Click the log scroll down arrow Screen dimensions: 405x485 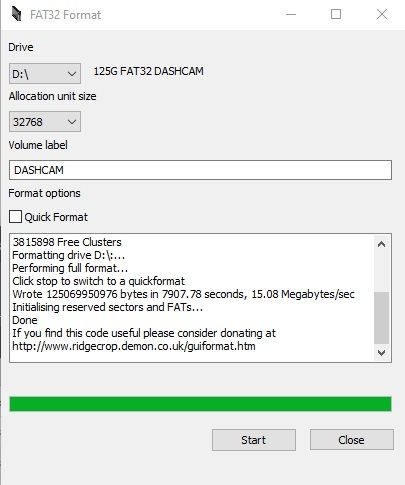pyautogui.click(x=382, y=352)
